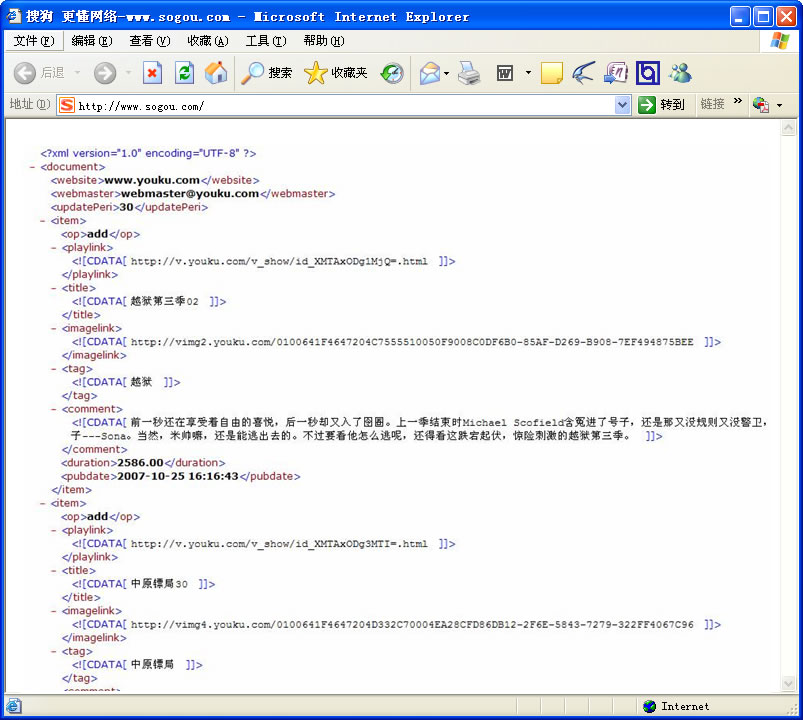Collapse the first comment XML node
The image size is (803, 720).
pos(55,409)
